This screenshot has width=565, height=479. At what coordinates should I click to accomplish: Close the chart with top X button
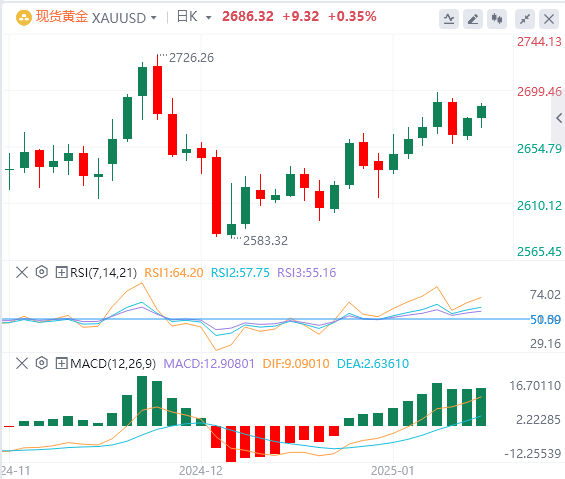pyautogui.click(x=549, y=19)
